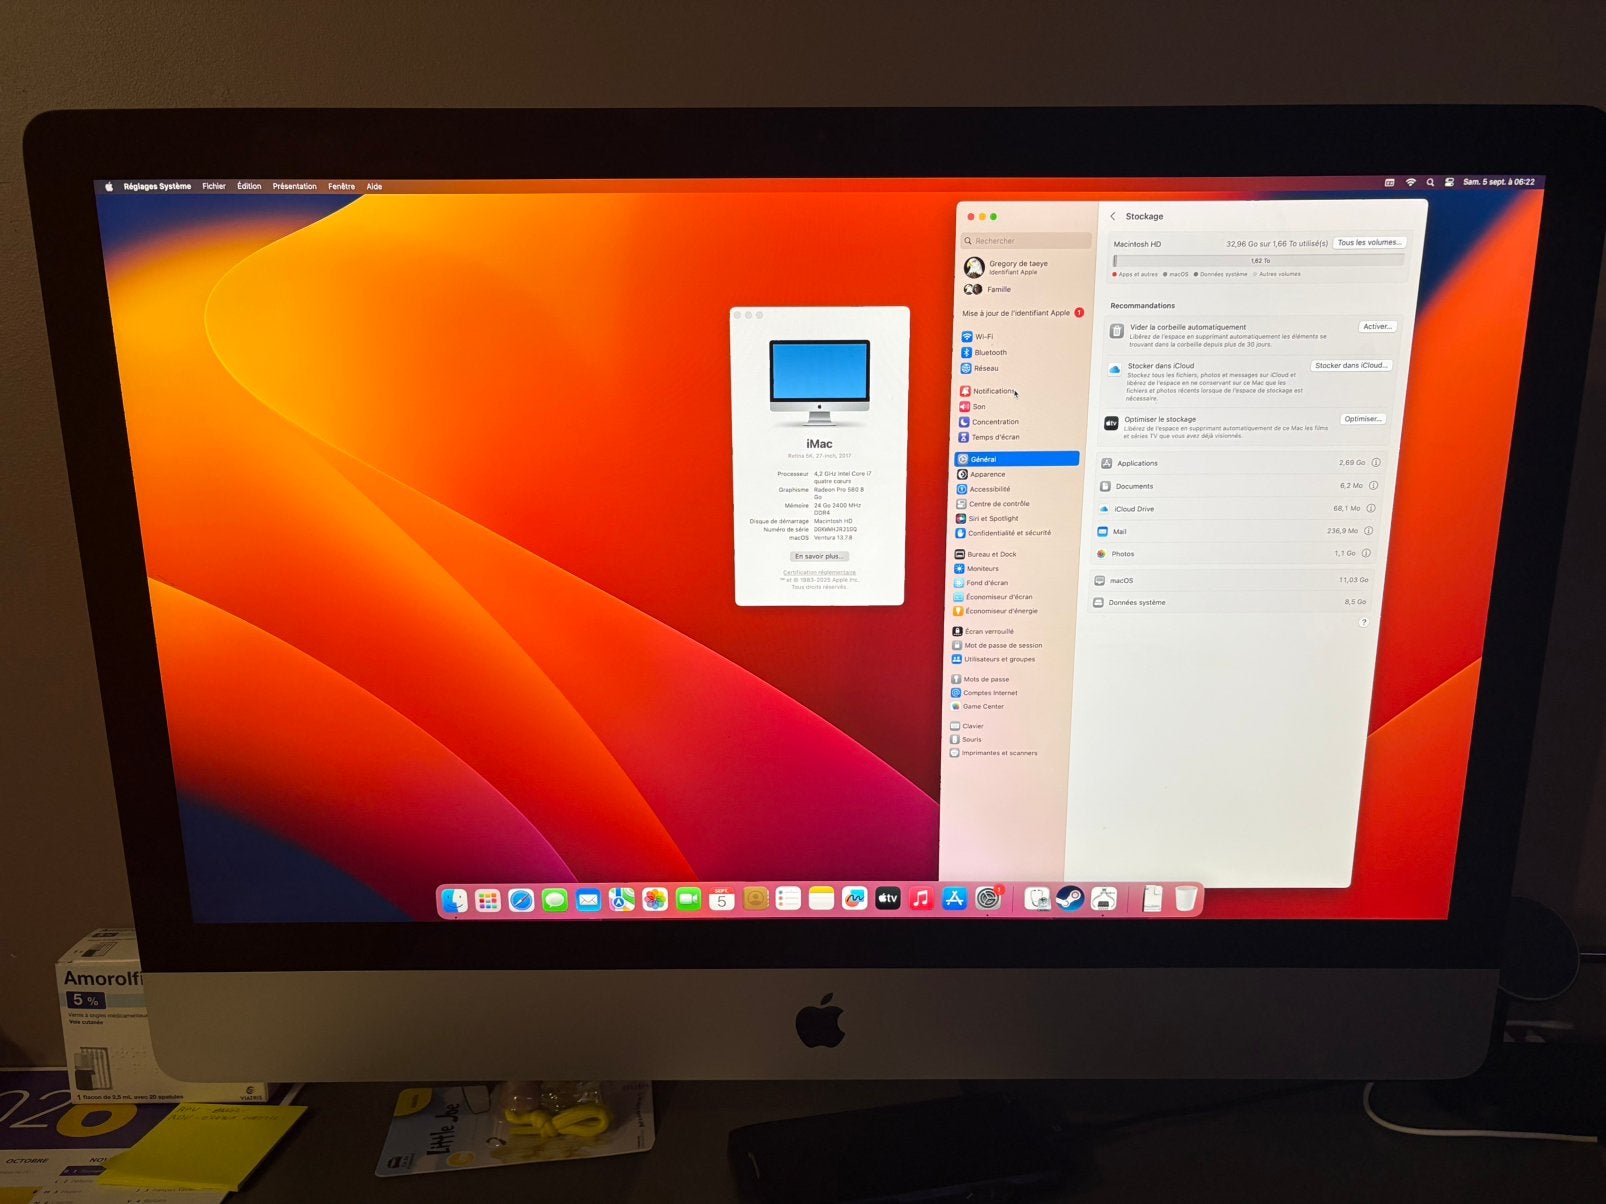Open Concentration settings in the sidebar
1606x1204 pixels.
988,422
